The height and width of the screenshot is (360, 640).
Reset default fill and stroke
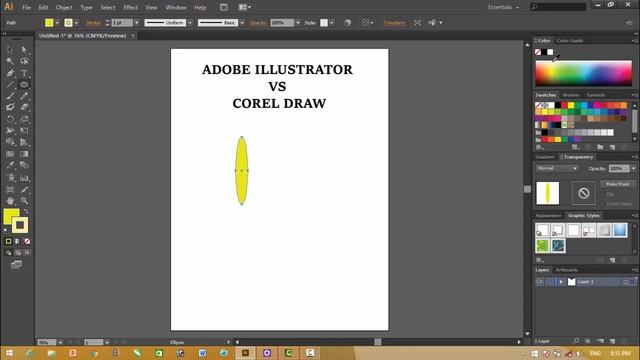[x=6, y=231]
